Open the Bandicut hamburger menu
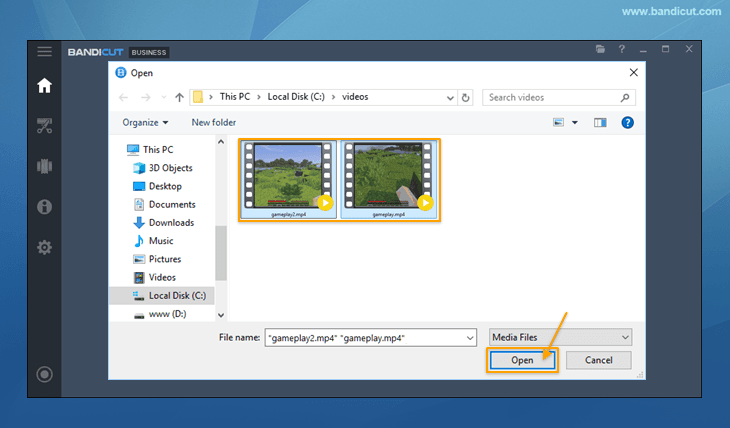730x428 pixels. pyautogui.click(x=45, y=52)
